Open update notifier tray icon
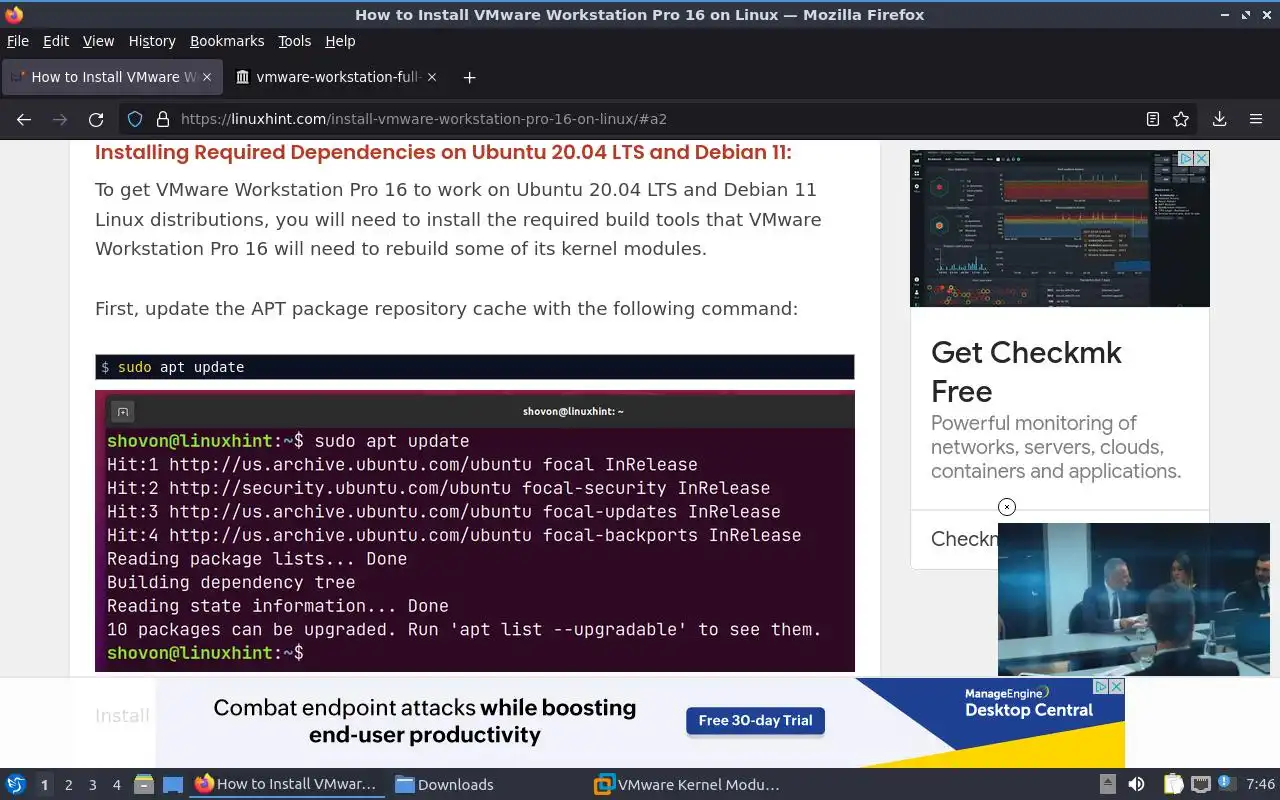 coord(1227,785)
